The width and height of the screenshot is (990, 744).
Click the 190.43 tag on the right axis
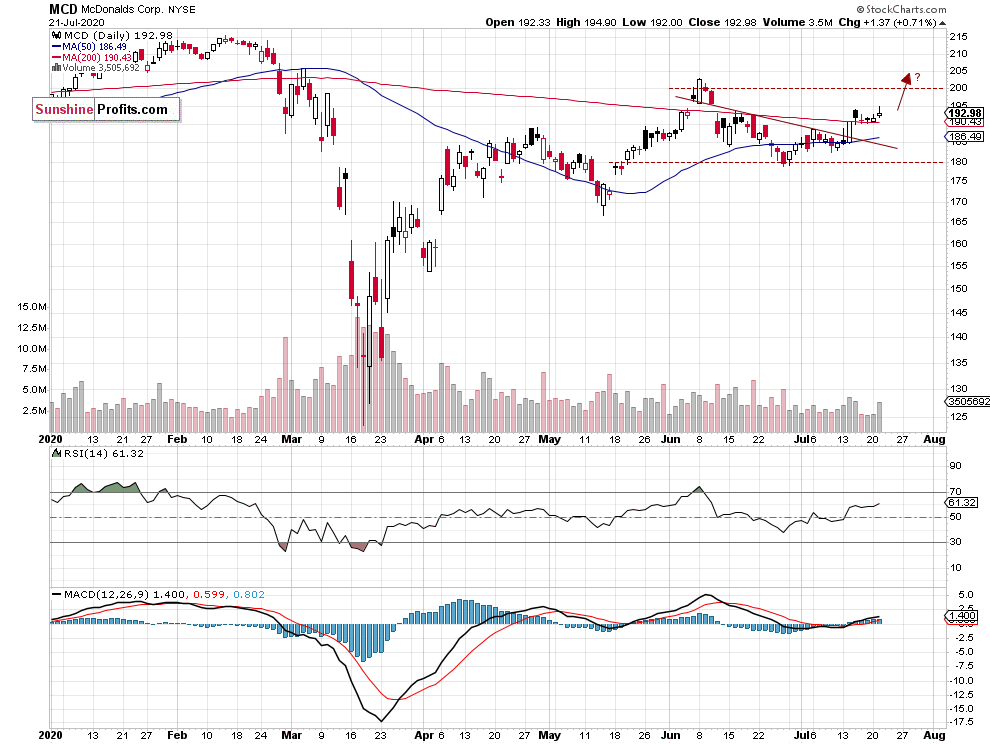(964, 122)
